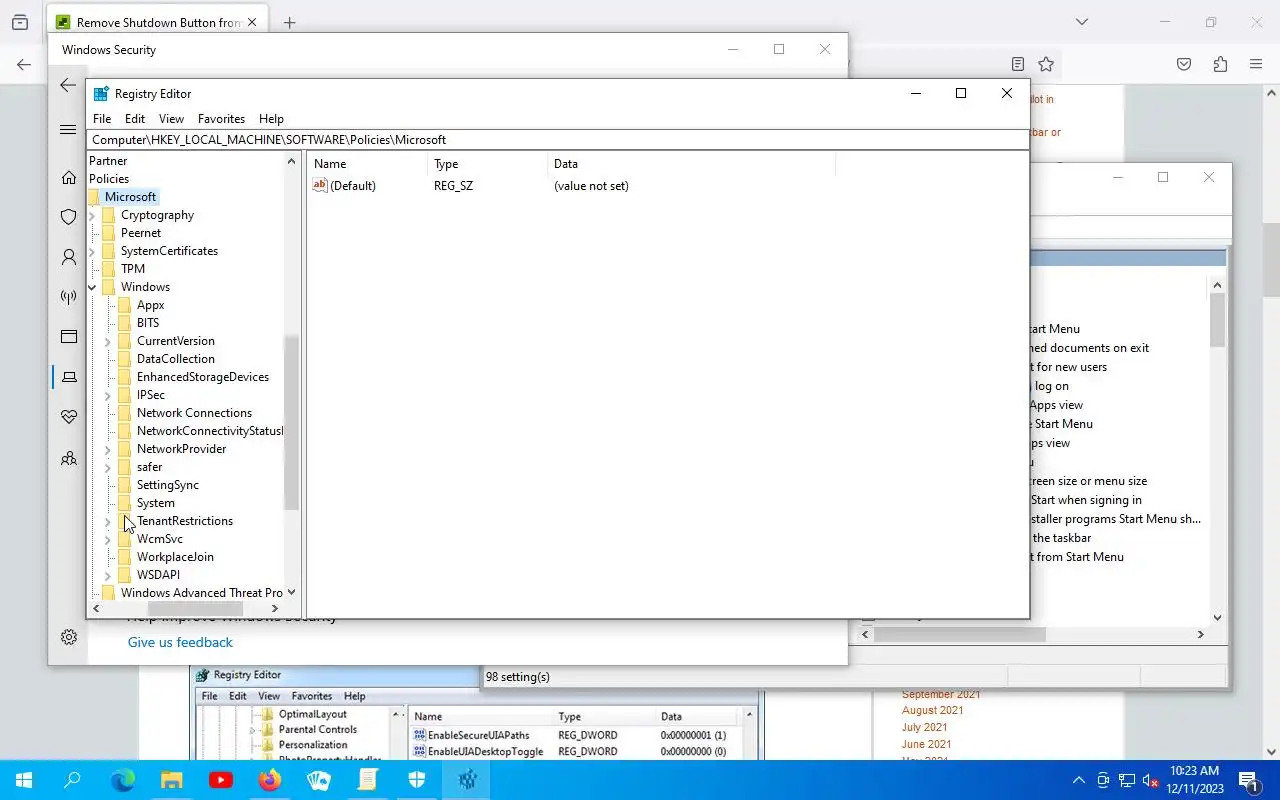
Task: Open Family options icon in sidebar
Action: (x=68, y=458)
